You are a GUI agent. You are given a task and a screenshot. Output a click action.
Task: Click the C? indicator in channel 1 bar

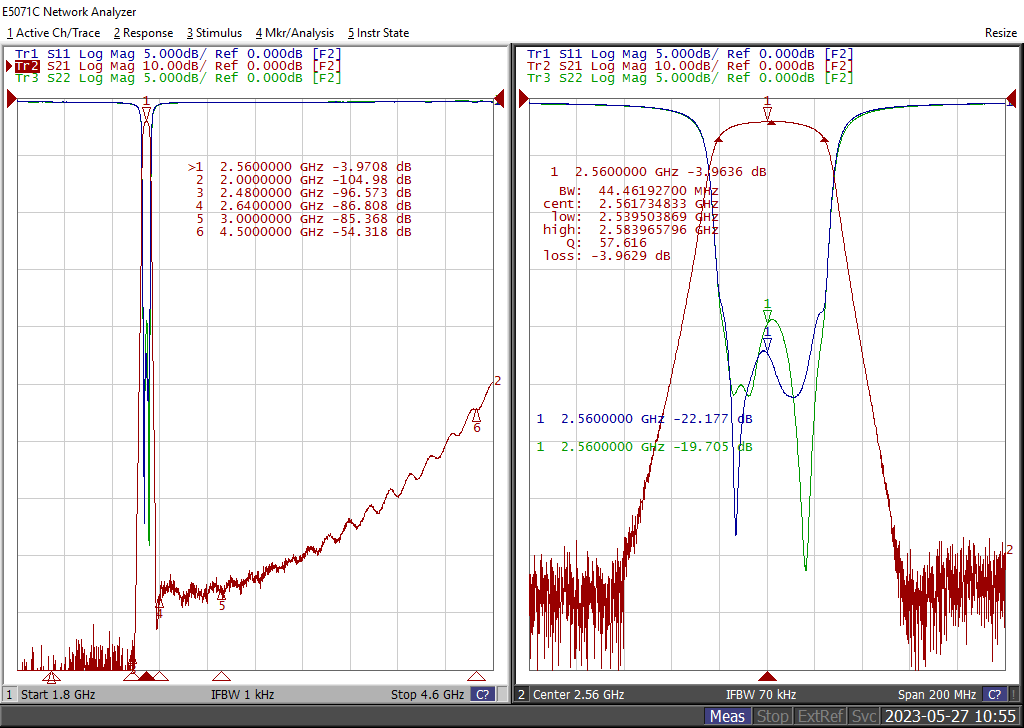point(482,694)
